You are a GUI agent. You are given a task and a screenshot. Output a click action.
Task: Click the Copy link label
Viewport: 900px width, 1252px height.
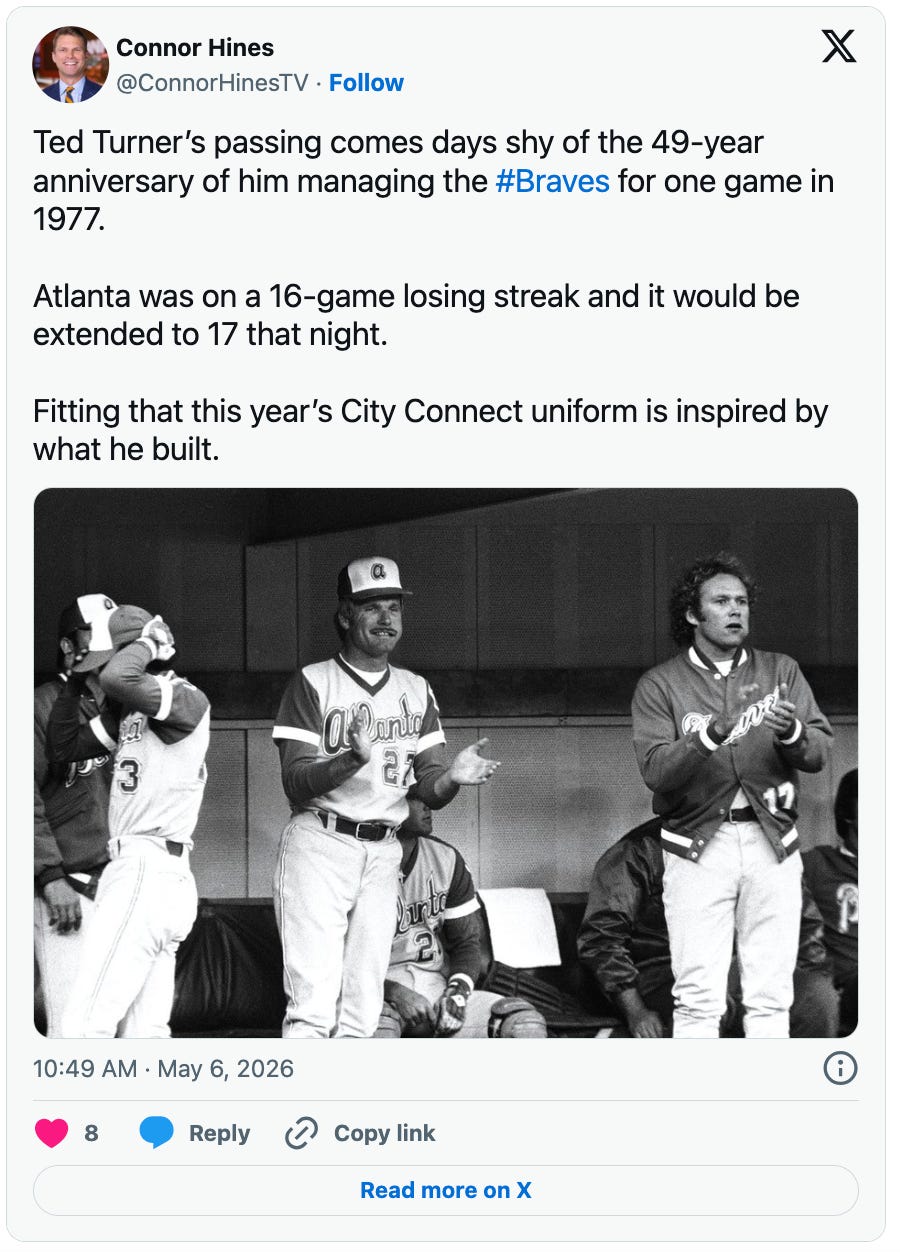(x=385, y=1133)
